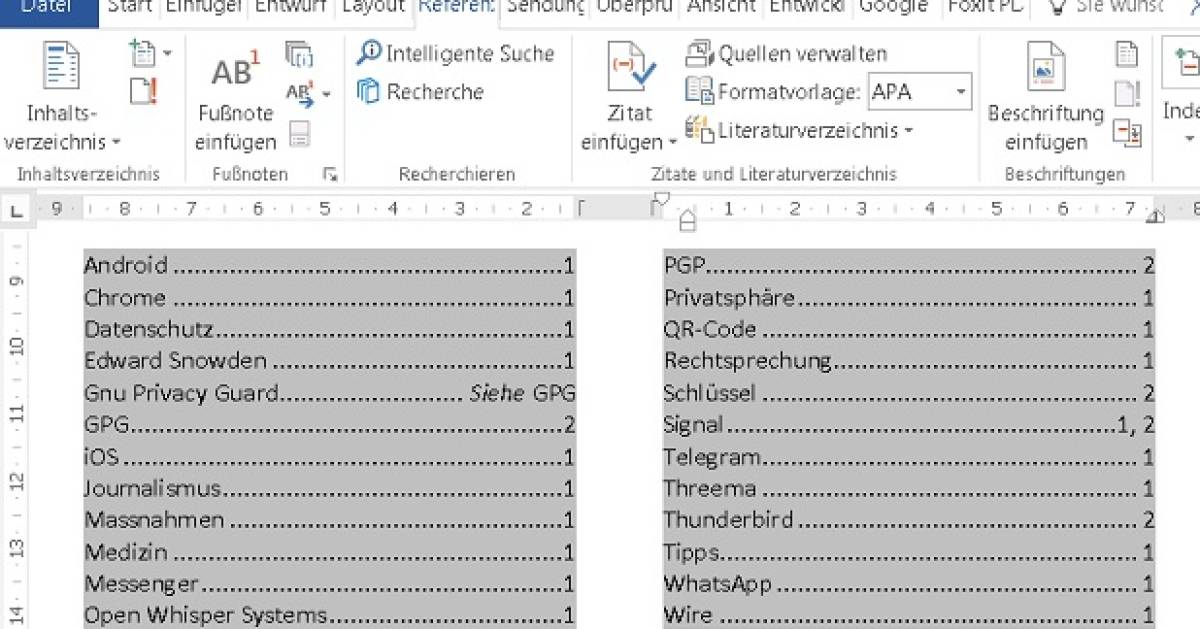Open the Fußnoten dialog launcher

(330, 174)
